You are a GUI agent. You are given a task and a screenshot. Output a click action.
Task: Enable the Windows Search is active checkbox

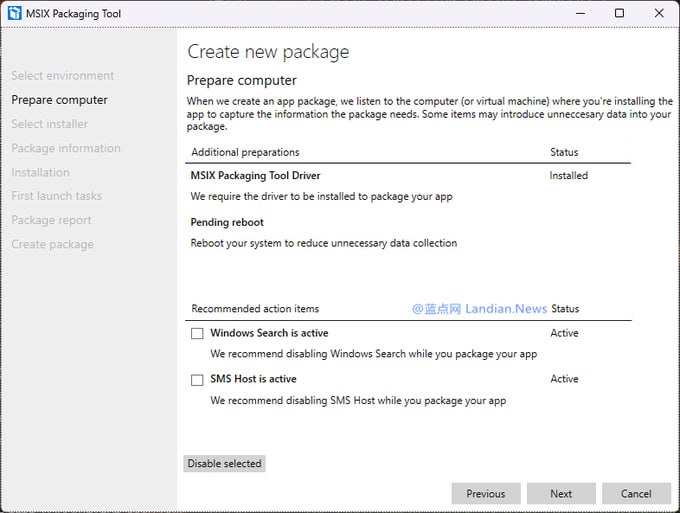[x=197, y=334]
